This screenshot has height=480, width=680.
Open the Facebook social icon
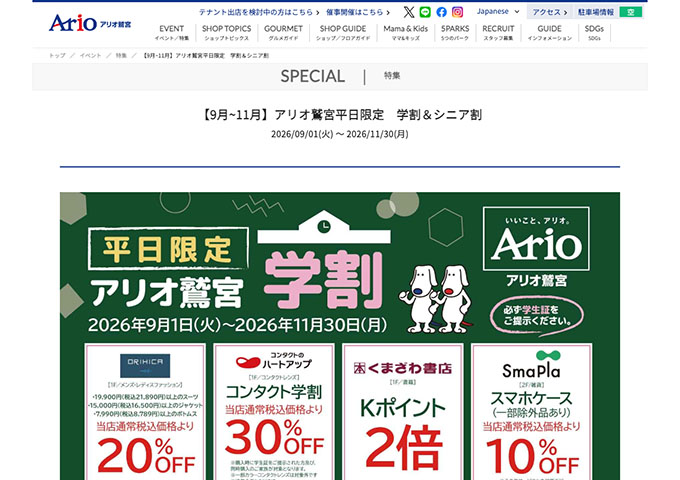coord(441,12)
